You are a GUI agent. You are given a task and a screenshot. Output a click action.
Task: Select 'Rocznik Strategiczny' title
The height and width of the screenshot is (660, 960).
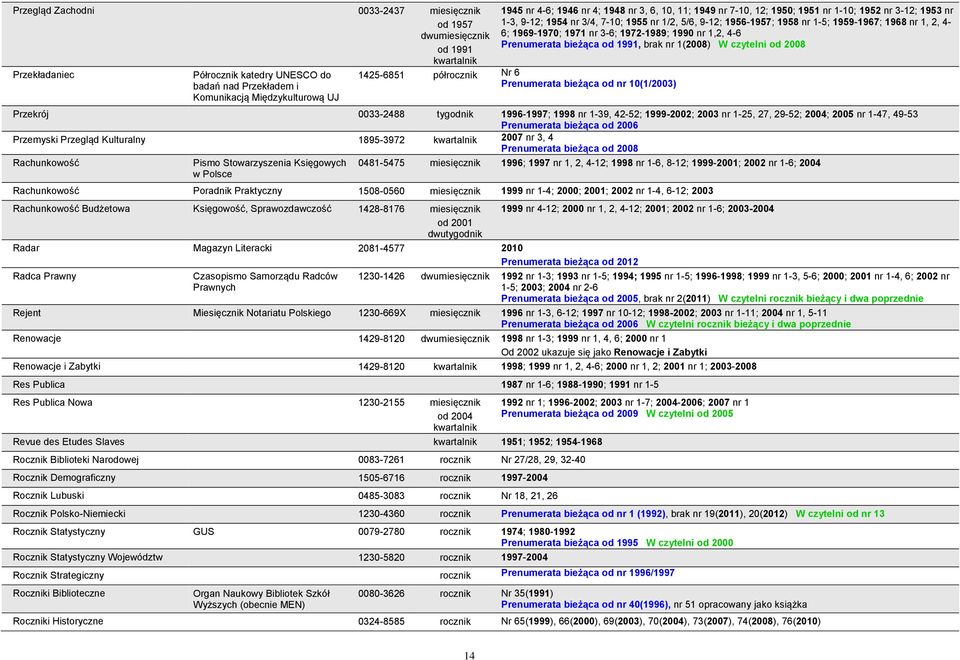click(58, 576)
